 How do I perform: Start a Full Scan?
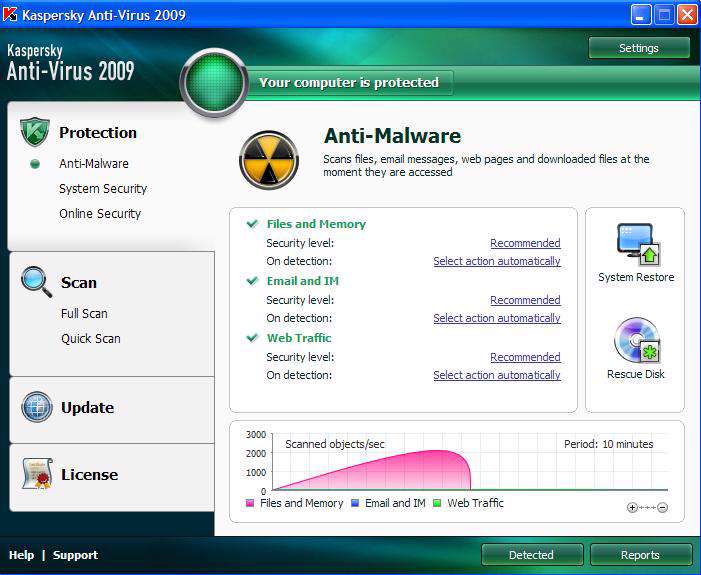tap(84, 313)
